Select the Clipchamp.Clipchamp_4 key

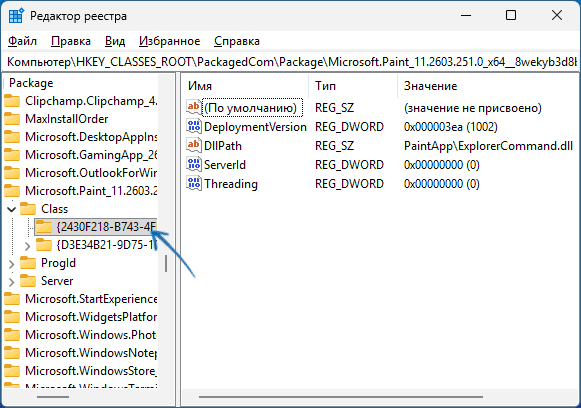(91, 101)
